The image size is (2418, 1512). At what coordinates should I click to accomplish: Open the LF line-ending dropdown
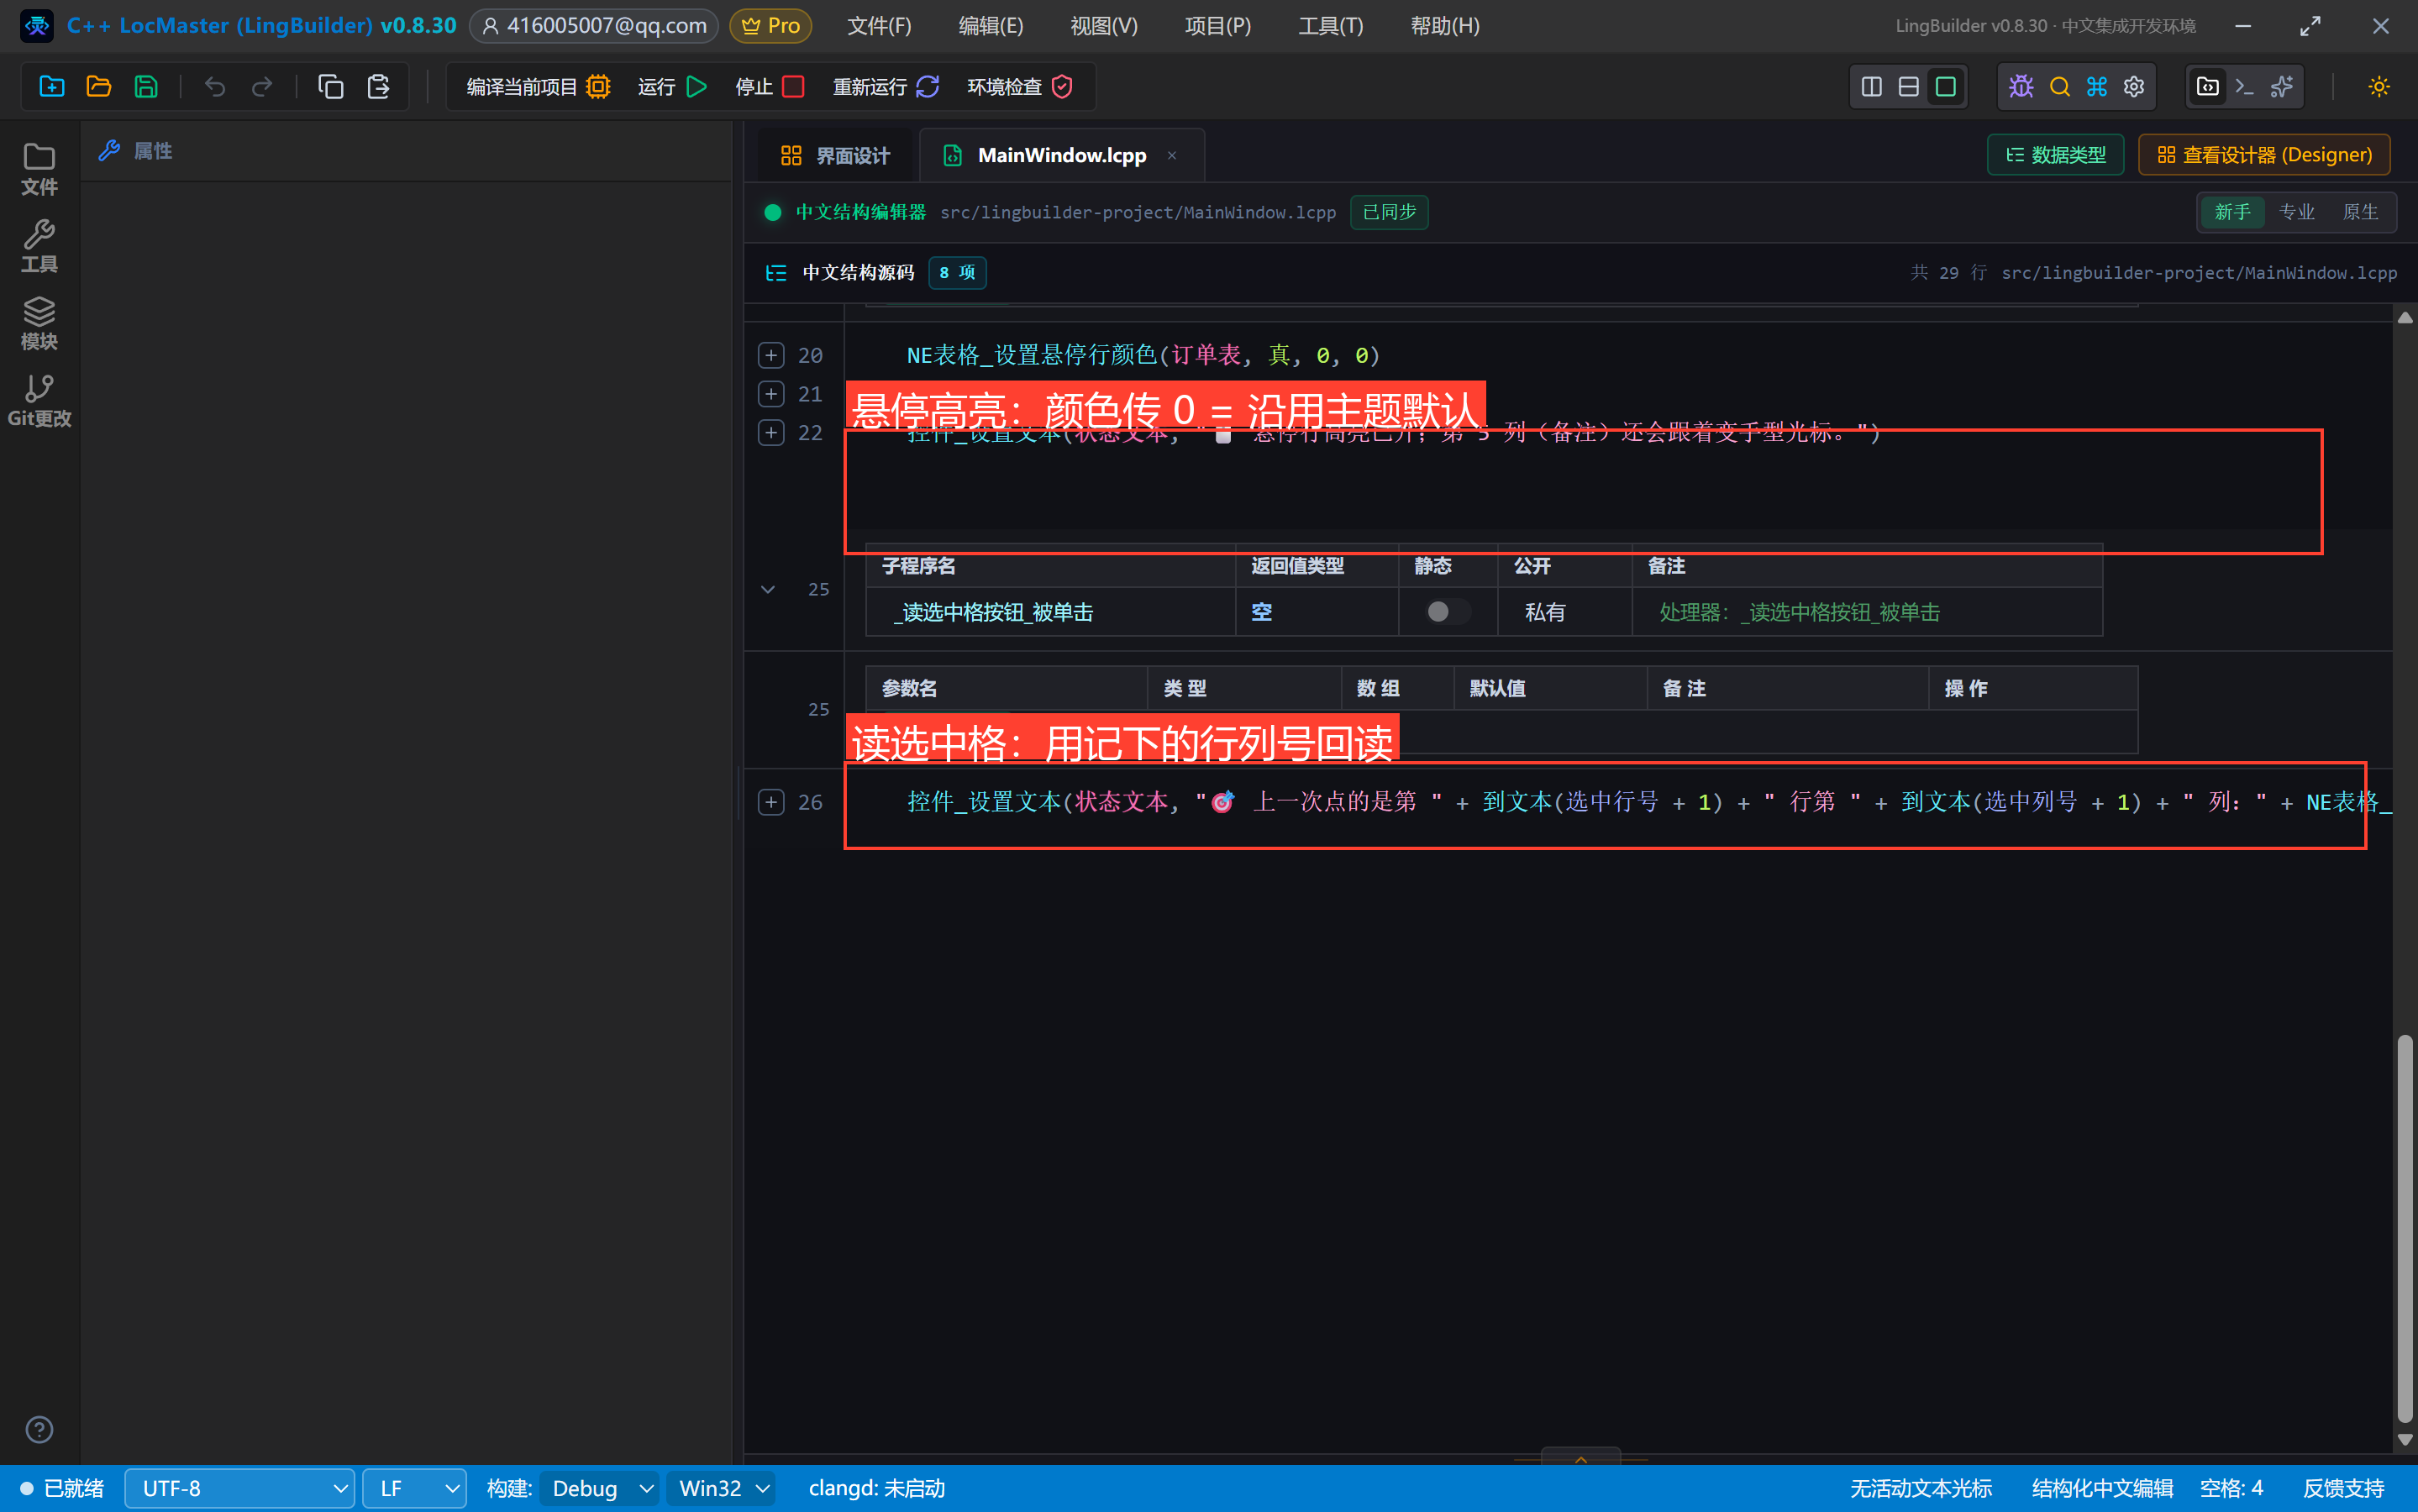pos(414,1488)
